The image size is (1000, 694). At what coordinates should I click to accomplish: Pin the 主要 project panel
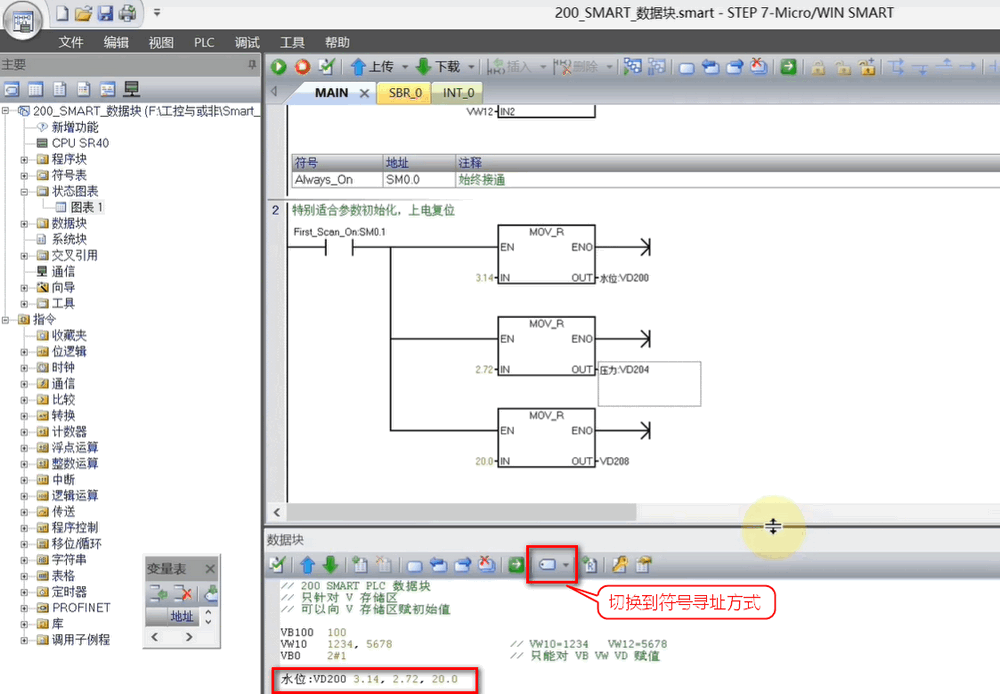[252, 64]
